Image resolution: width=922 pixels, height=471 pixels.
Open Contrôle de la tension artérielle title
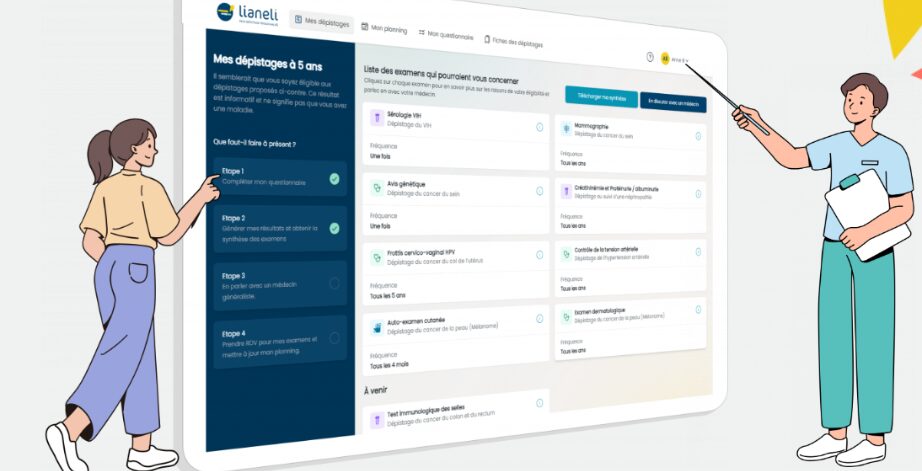pos(606,249)
